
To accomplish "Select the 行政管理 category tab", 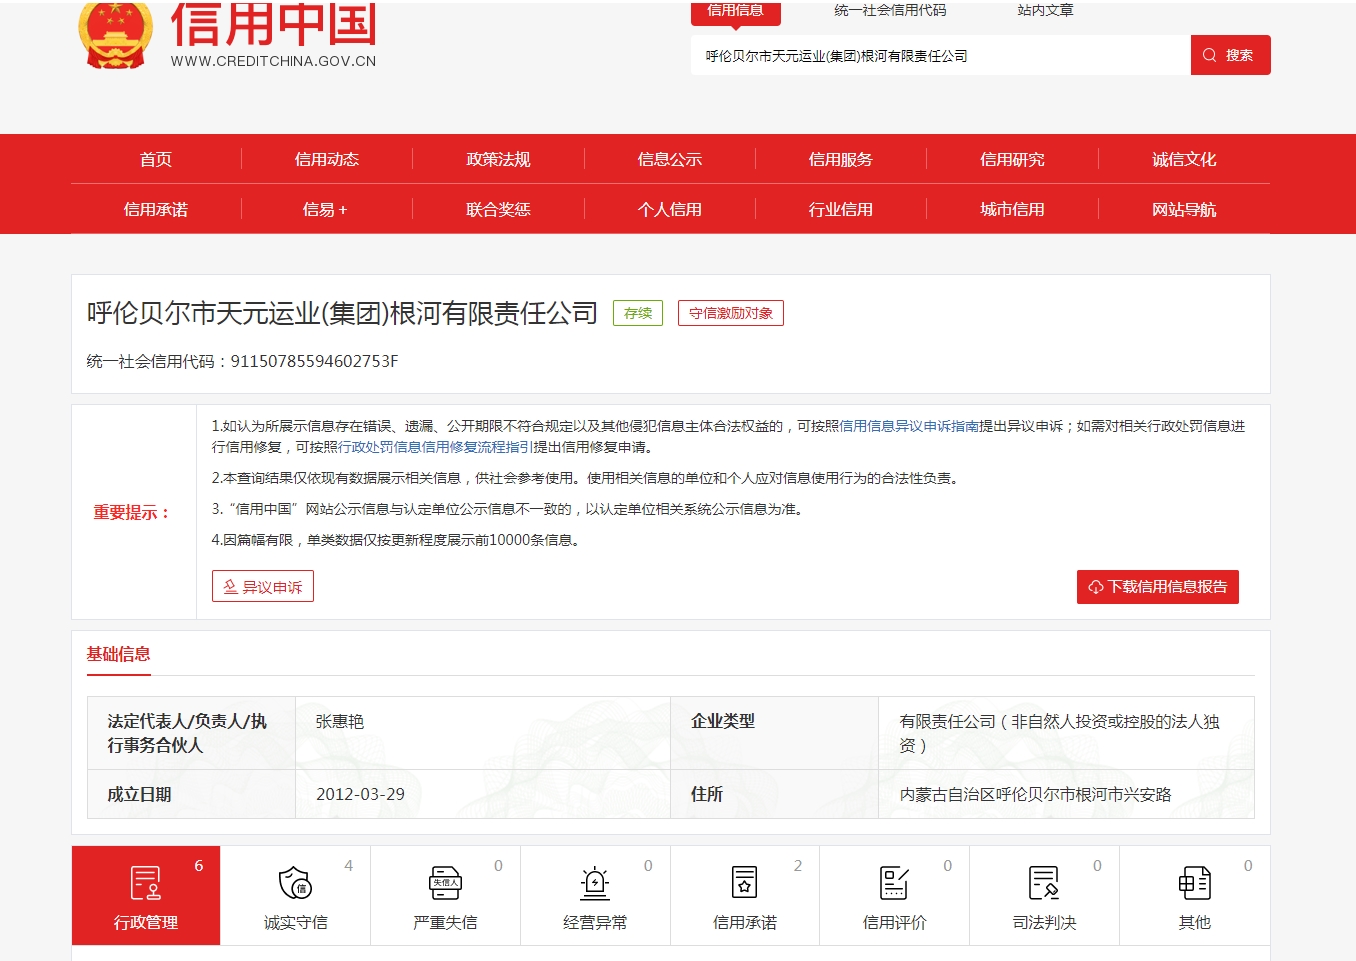I will (x=146, y=895).
